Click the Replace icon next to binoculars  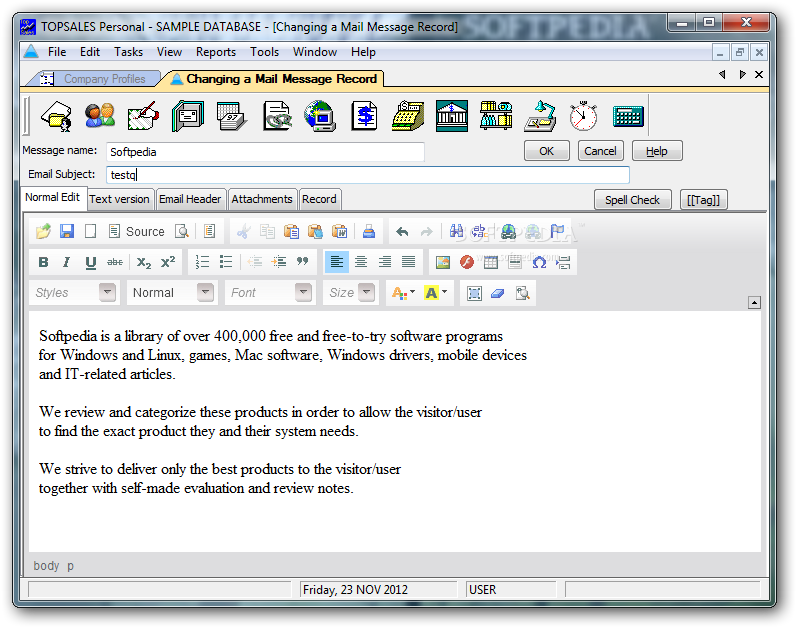(480, 231)
